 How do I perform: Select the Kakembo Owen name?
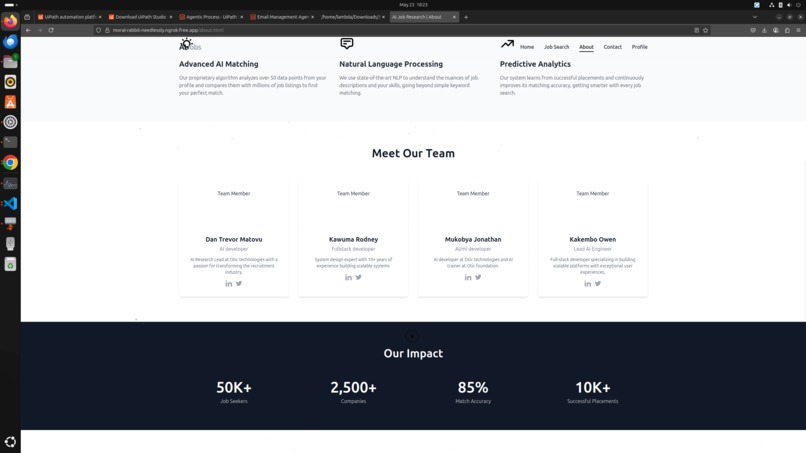point(593,239)
